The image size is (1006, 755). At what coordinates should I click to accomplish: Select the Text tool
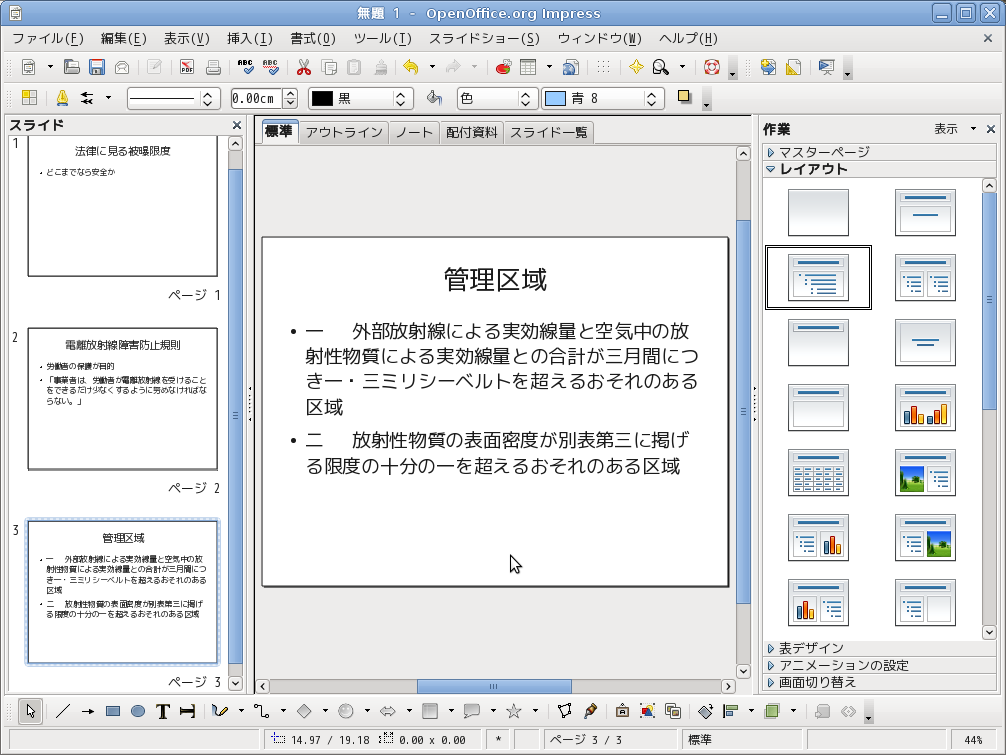[x=163, y=711]
